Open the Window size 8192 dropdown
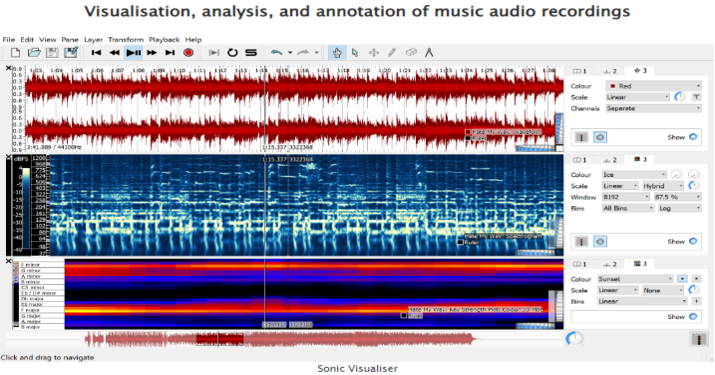This screenshot has height=375, width=715. (626, 197)
